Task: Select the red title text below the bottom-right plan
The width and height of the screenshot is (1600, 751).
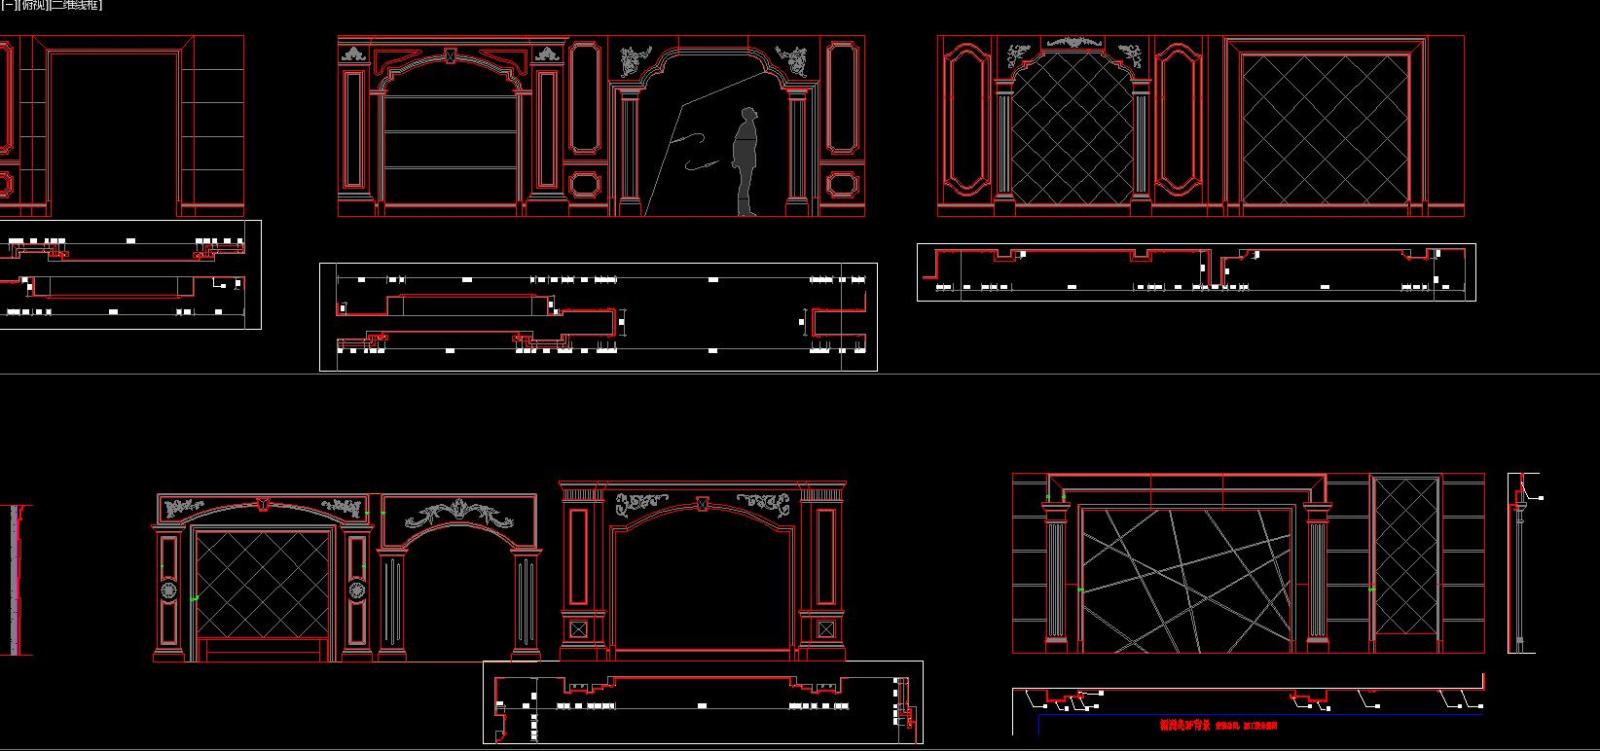Action: (1217, 725)
